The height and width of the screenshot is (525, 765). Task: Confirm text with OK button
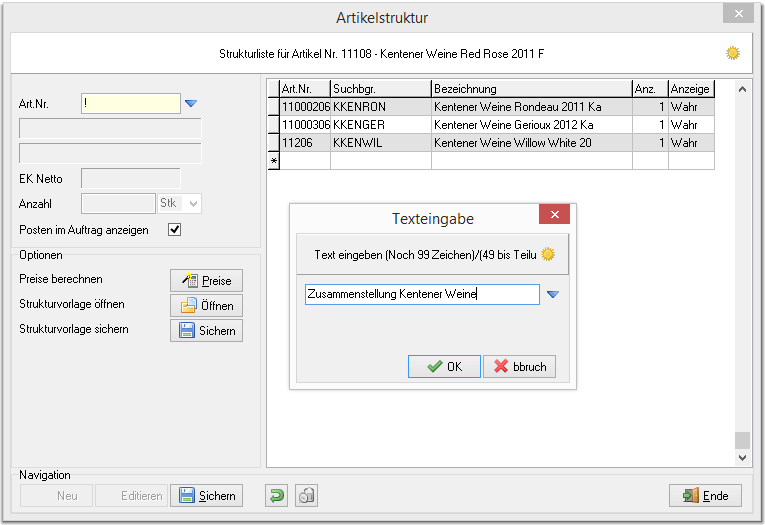(444, 366)
